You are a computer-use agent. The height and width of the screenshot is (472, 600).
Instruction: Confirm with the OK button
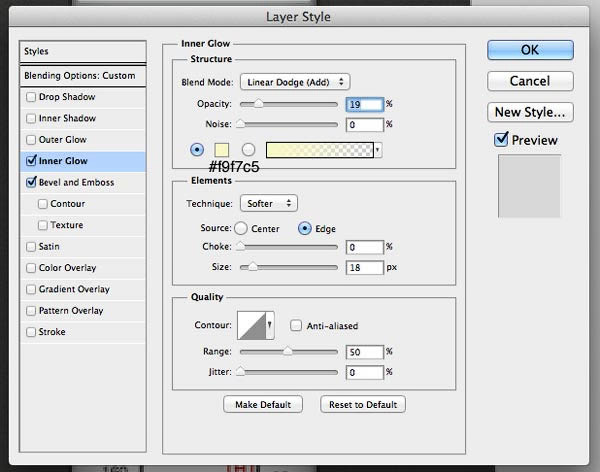pyautogui.click(x=530, y=50)
